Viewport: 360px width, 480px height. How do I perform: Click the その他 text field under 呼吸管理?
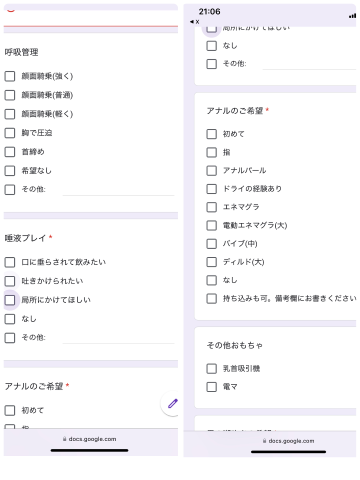118,190
